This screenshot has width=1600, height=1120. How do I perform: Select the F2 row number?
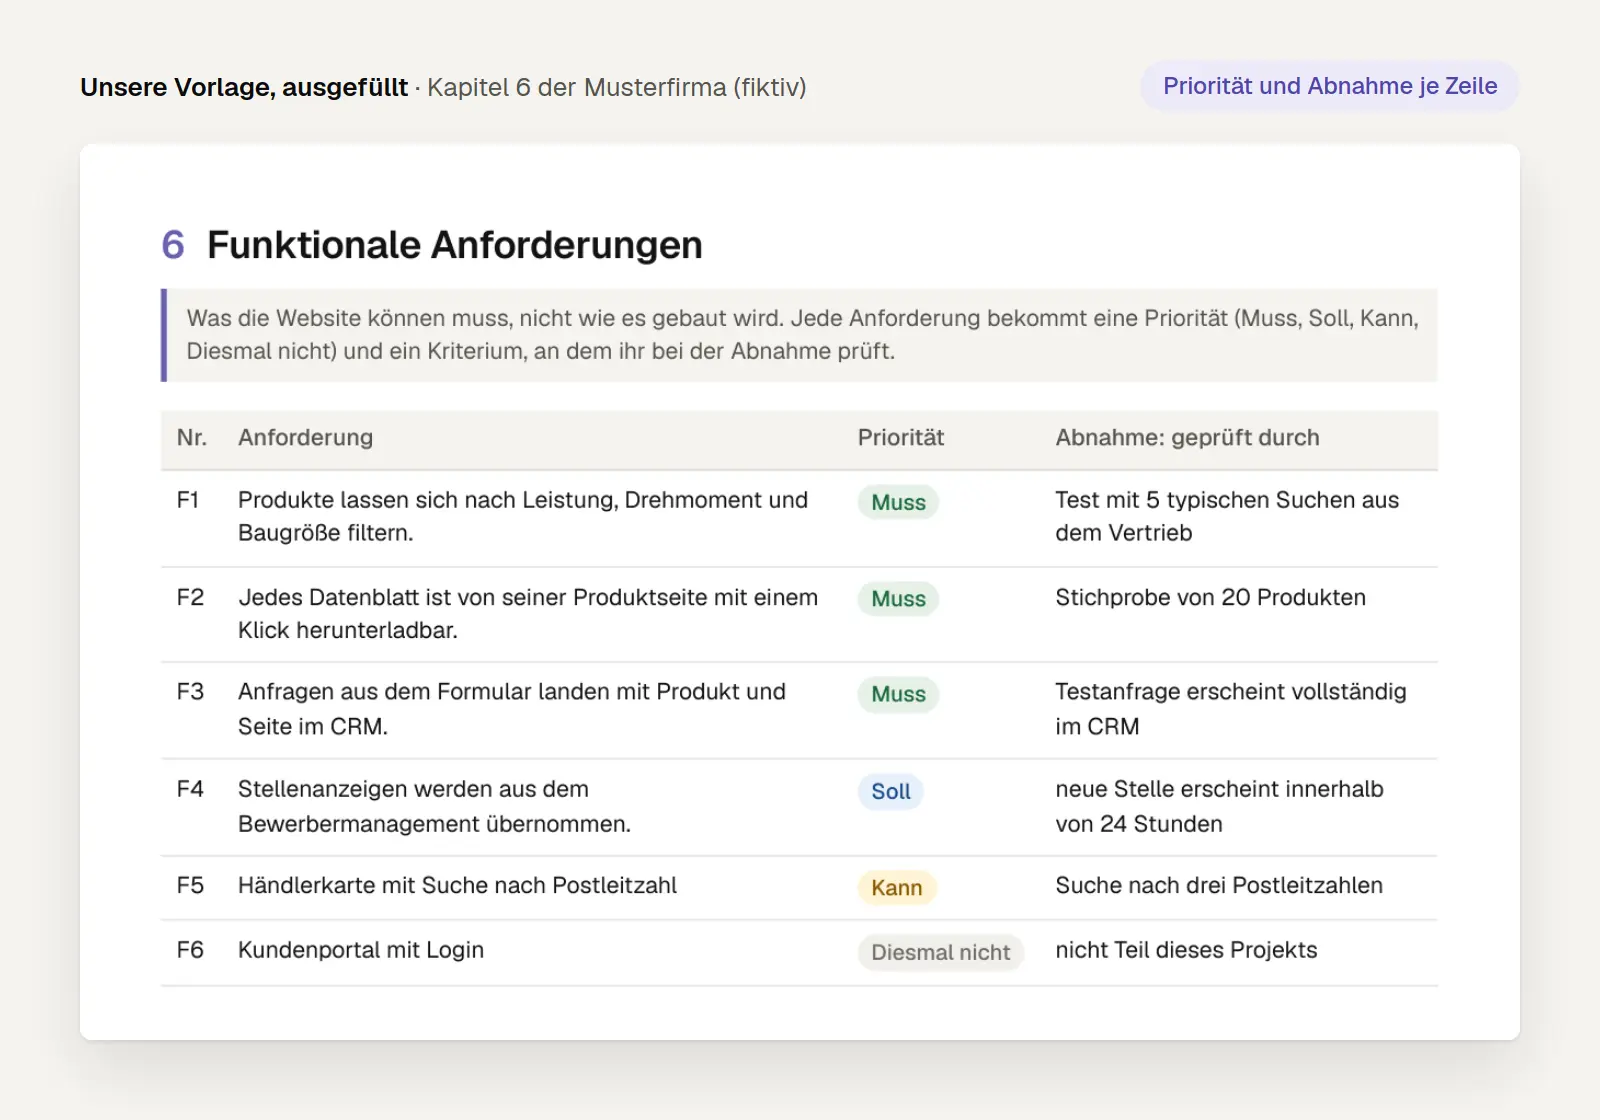coord(190,597)
